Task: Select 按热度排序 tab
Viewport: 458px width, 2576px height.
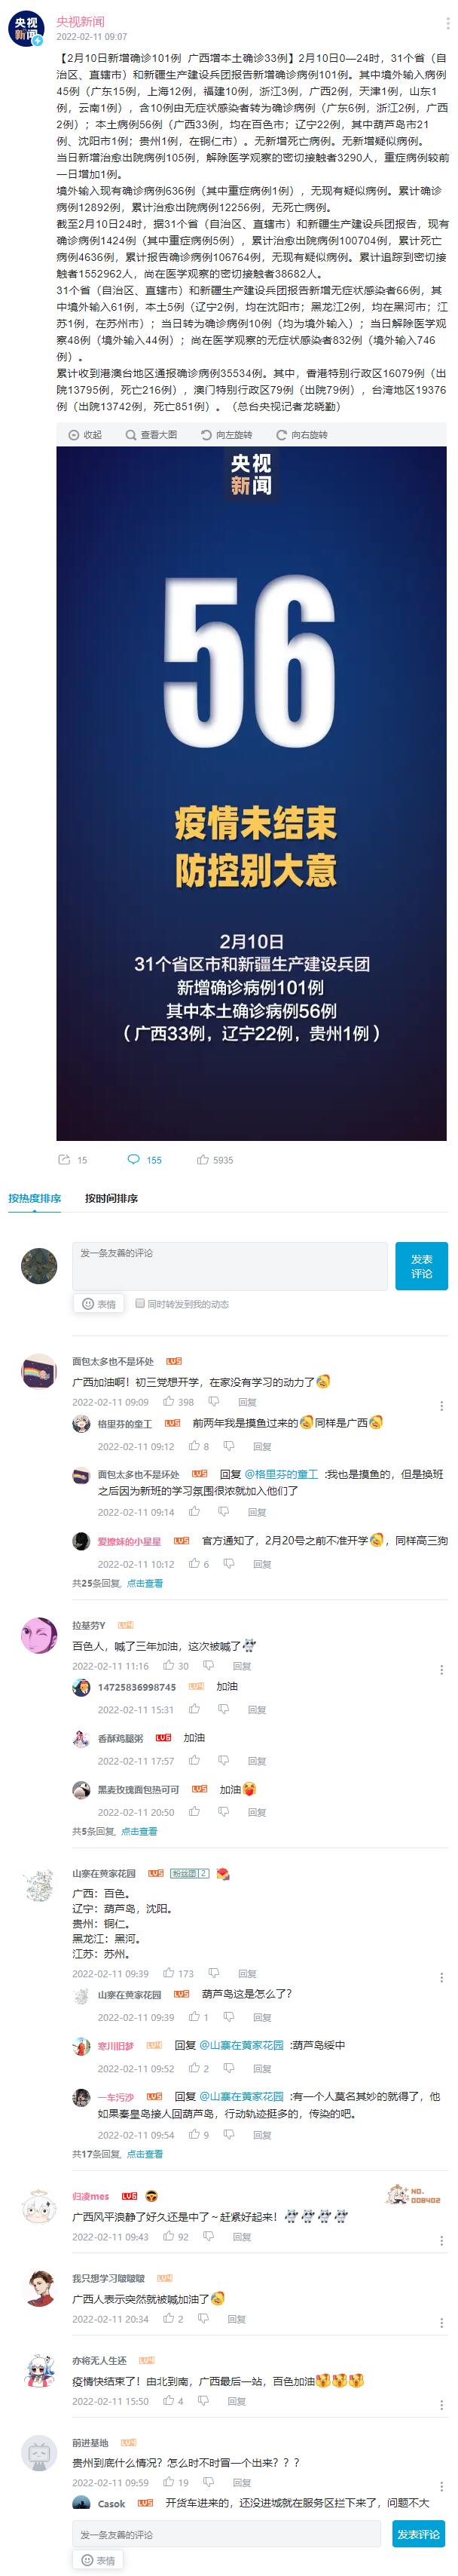Action: click(34, 1198)
